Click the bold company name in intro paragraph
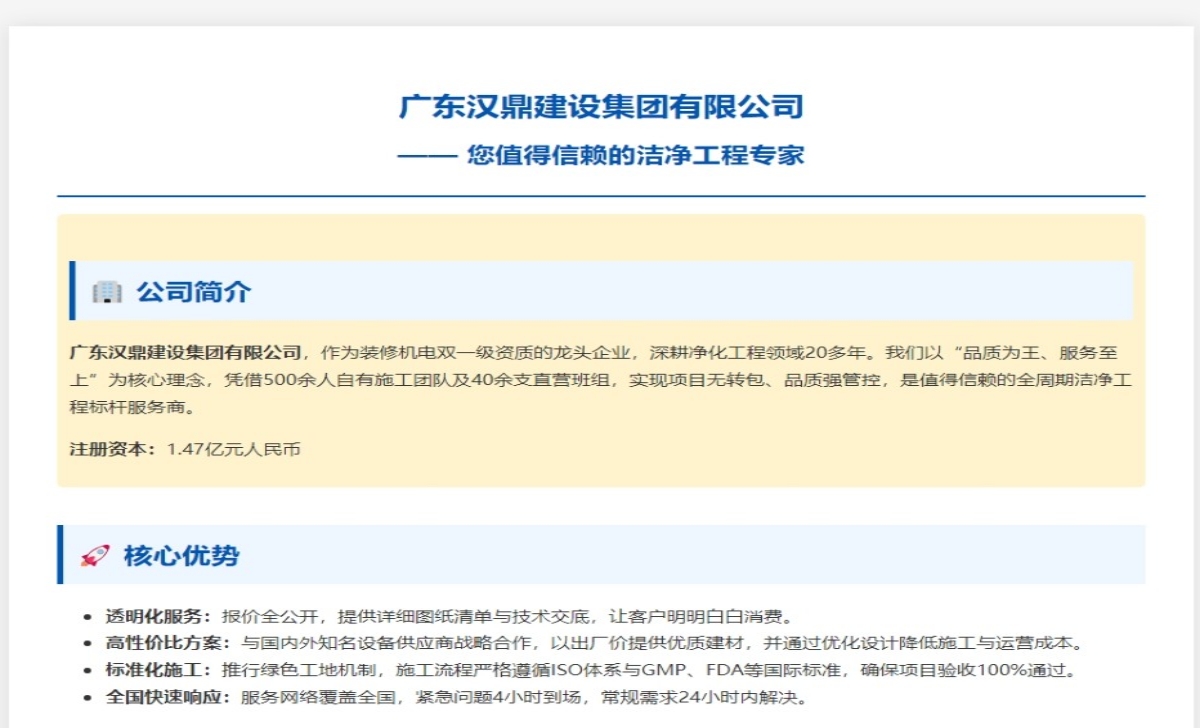The image size is (1200, 728). click(x=185, y=352)
